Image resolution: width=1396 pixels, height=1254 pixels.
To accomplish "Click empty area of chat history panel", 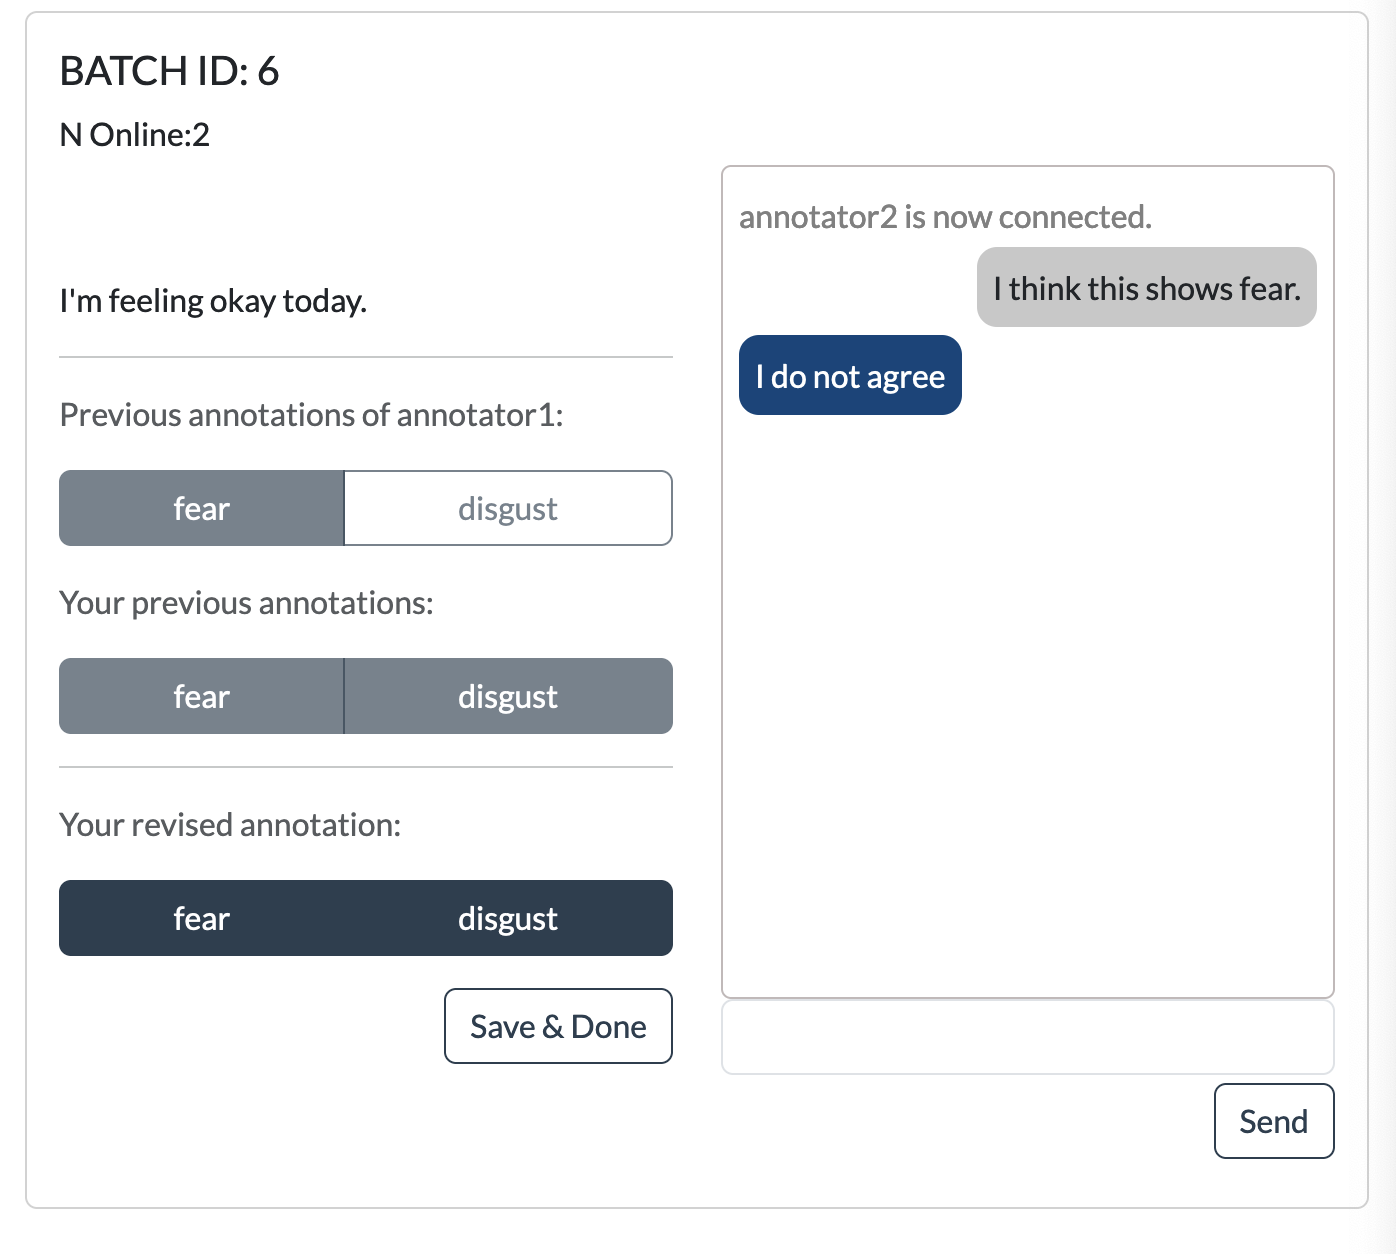I will click(x=1028, y=700).
